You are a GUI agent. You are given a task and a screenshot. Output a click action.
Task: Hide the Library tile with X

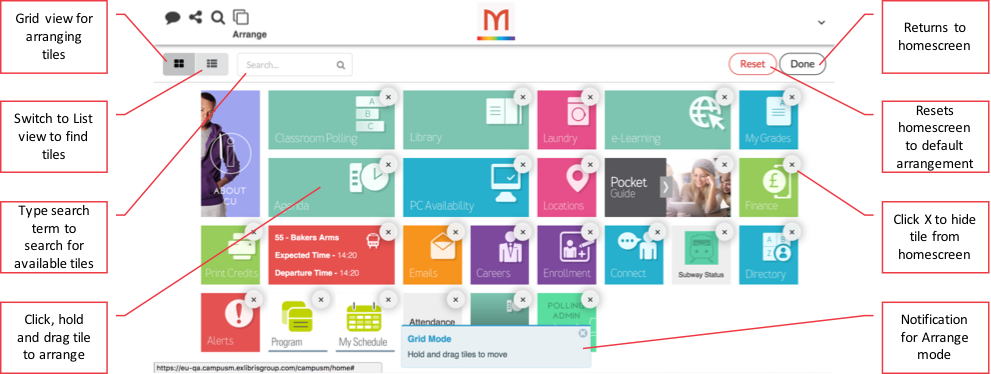[x=522, y=96]
